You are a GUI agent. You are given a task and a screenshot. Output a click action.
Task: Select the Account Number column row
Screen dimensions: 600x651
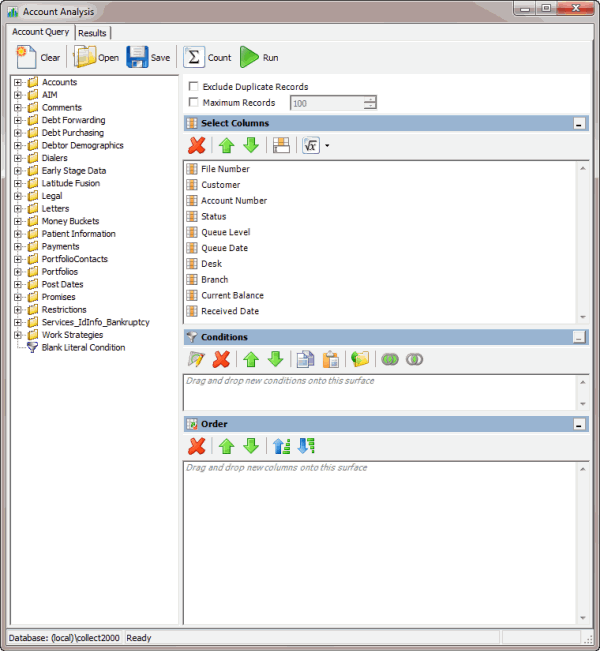coord(234,201)
